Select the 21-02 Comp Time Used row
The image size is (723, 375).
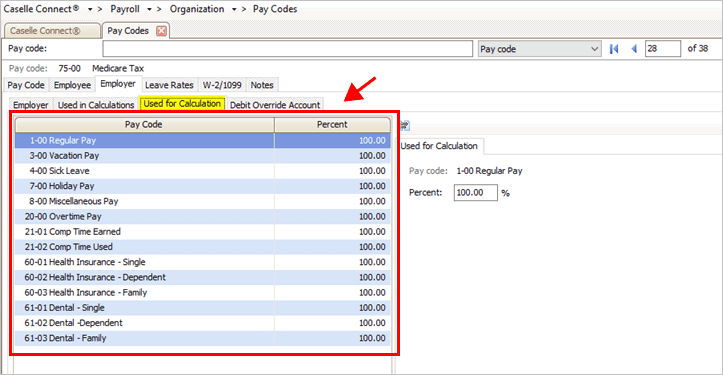coord(202,247)
